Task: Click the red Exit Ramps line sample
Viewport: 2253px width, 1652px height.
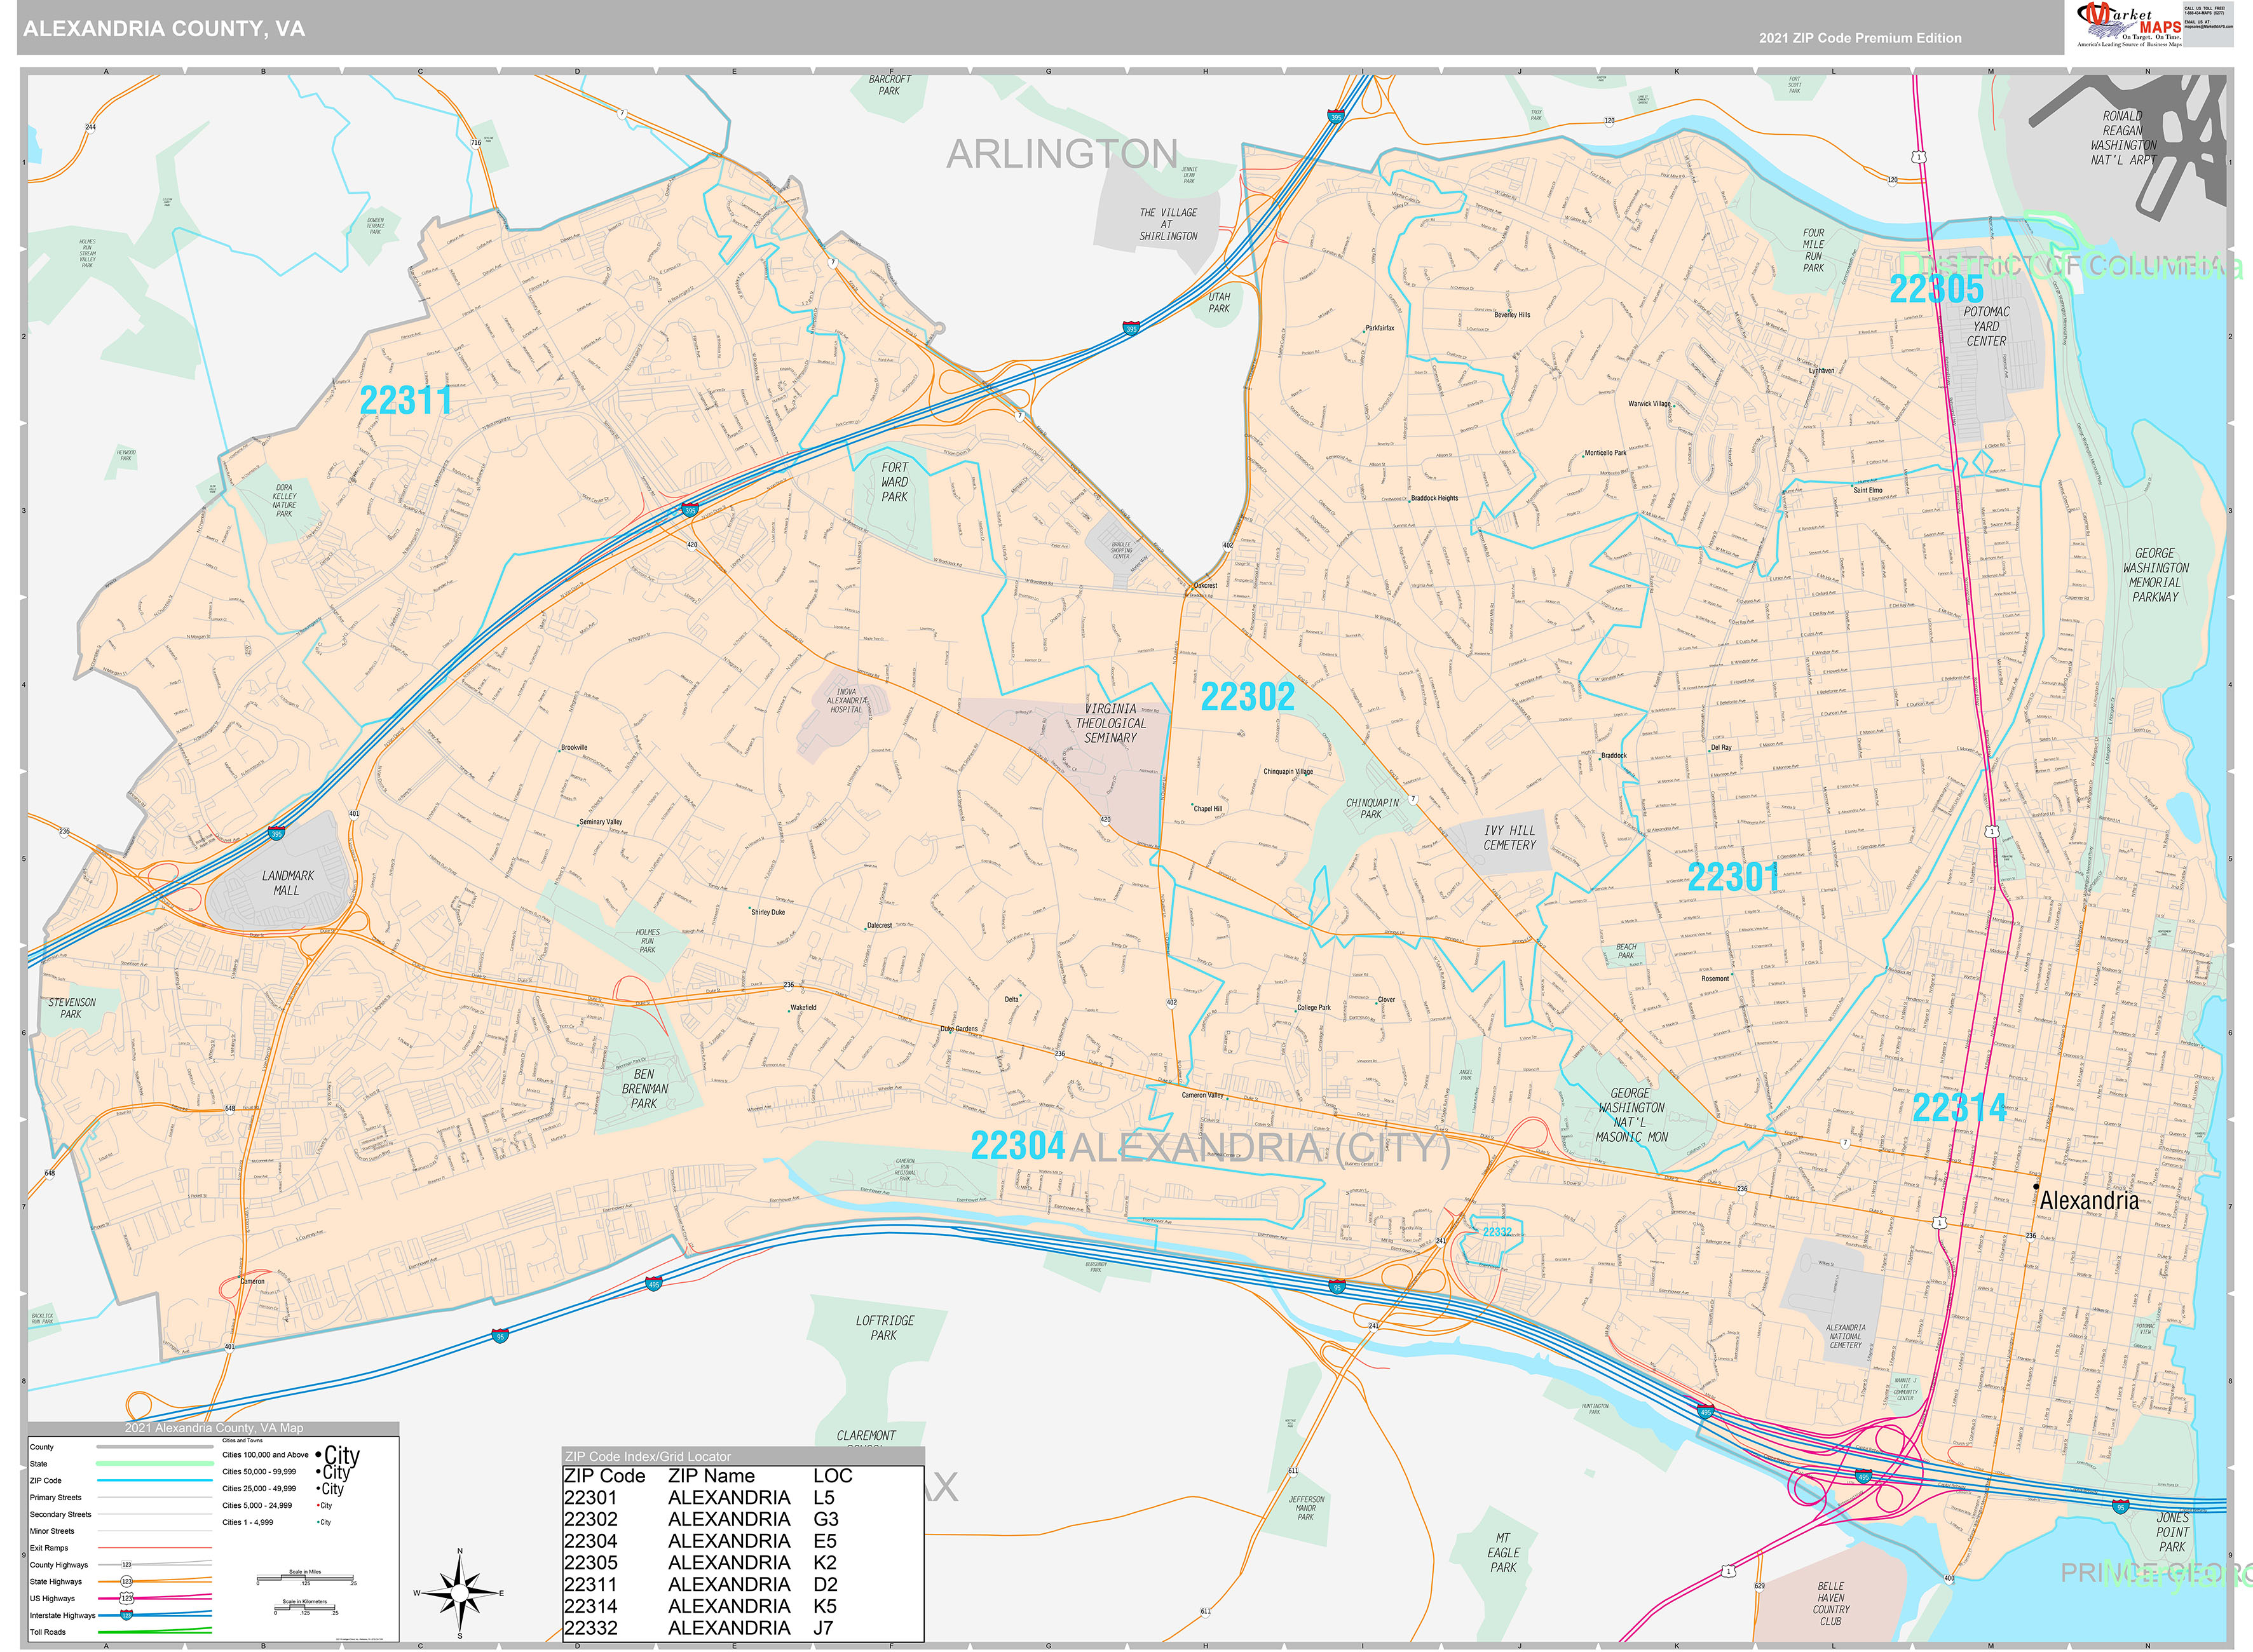Action: pyautogui.click(x=154, y=1548)
